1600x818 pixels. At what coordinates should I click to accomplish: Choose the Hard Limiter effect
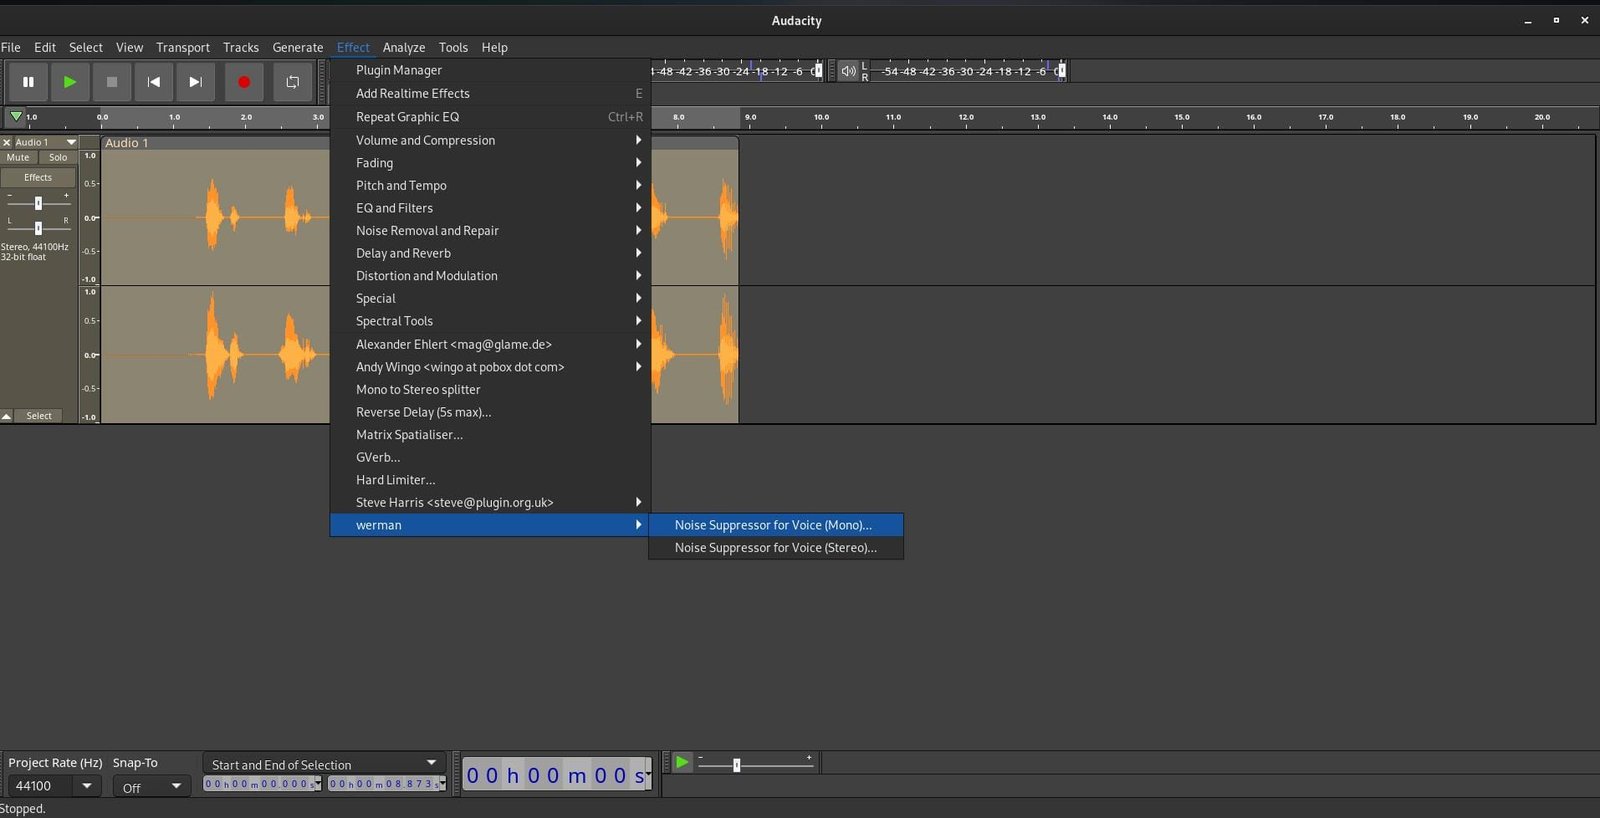[x=490, y=480]
